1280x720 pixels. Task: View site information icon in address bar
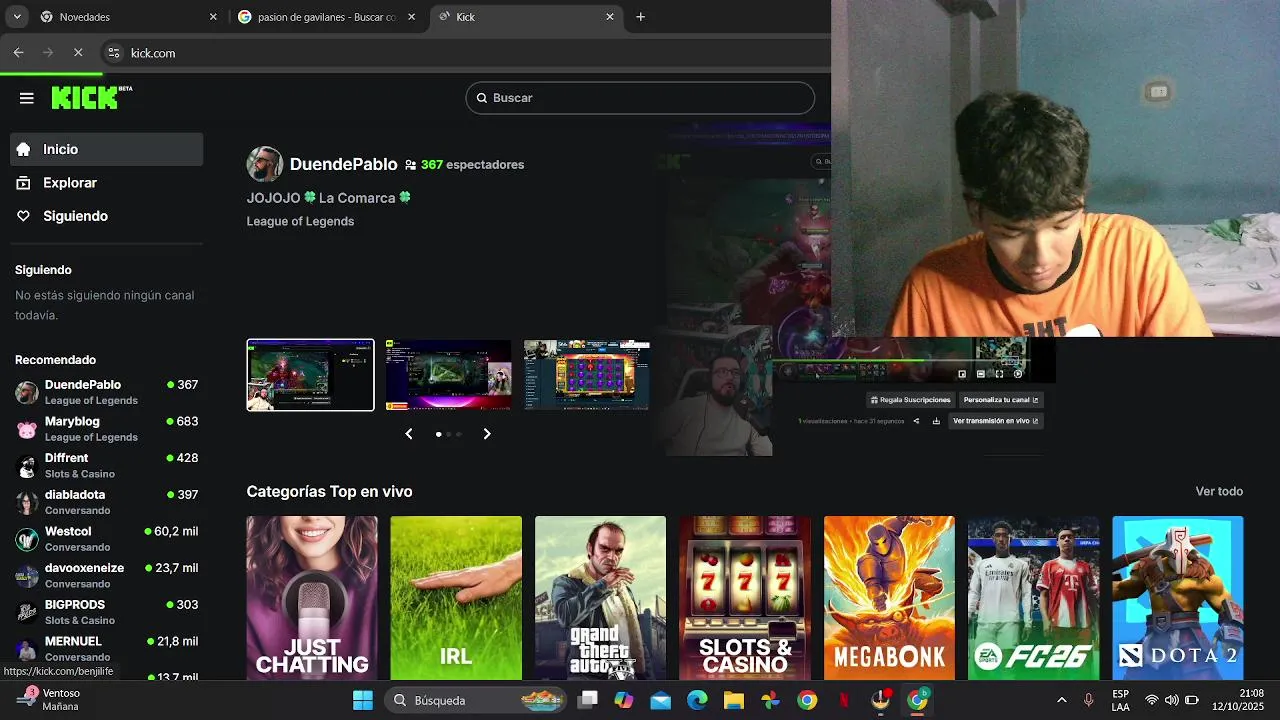click(114, 53)
